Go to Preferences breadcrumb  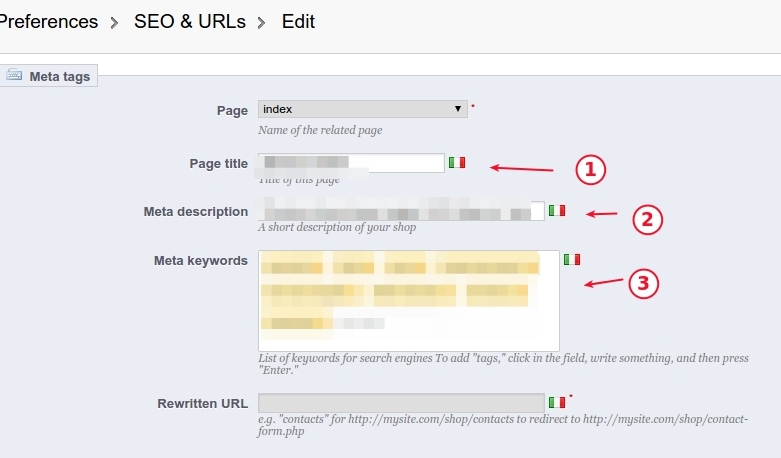pos(49,21)
